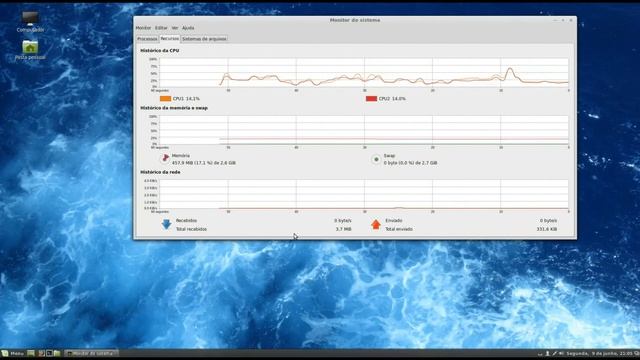This screenshot has height=360, width=640.
Task: Click the user icon in system tray
Action: click(547, 353)
